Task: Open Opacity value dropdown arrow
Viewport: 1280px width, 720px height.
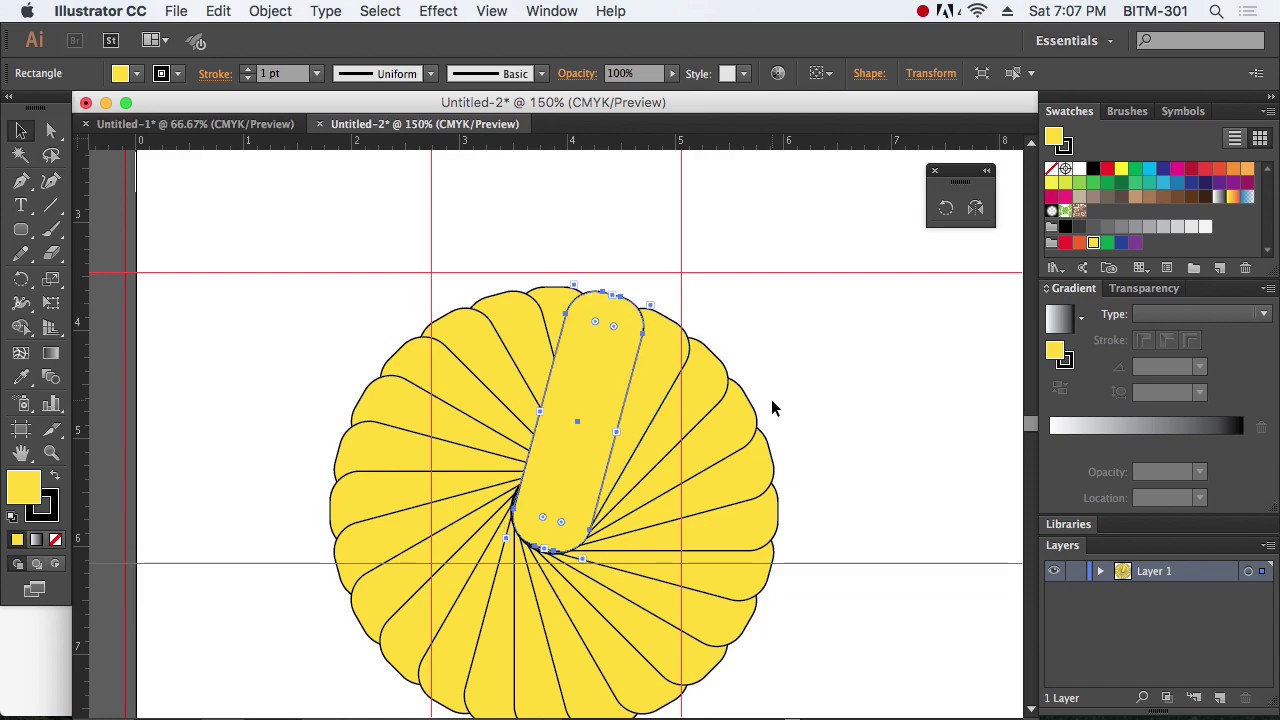Action: tap(672, 73)
